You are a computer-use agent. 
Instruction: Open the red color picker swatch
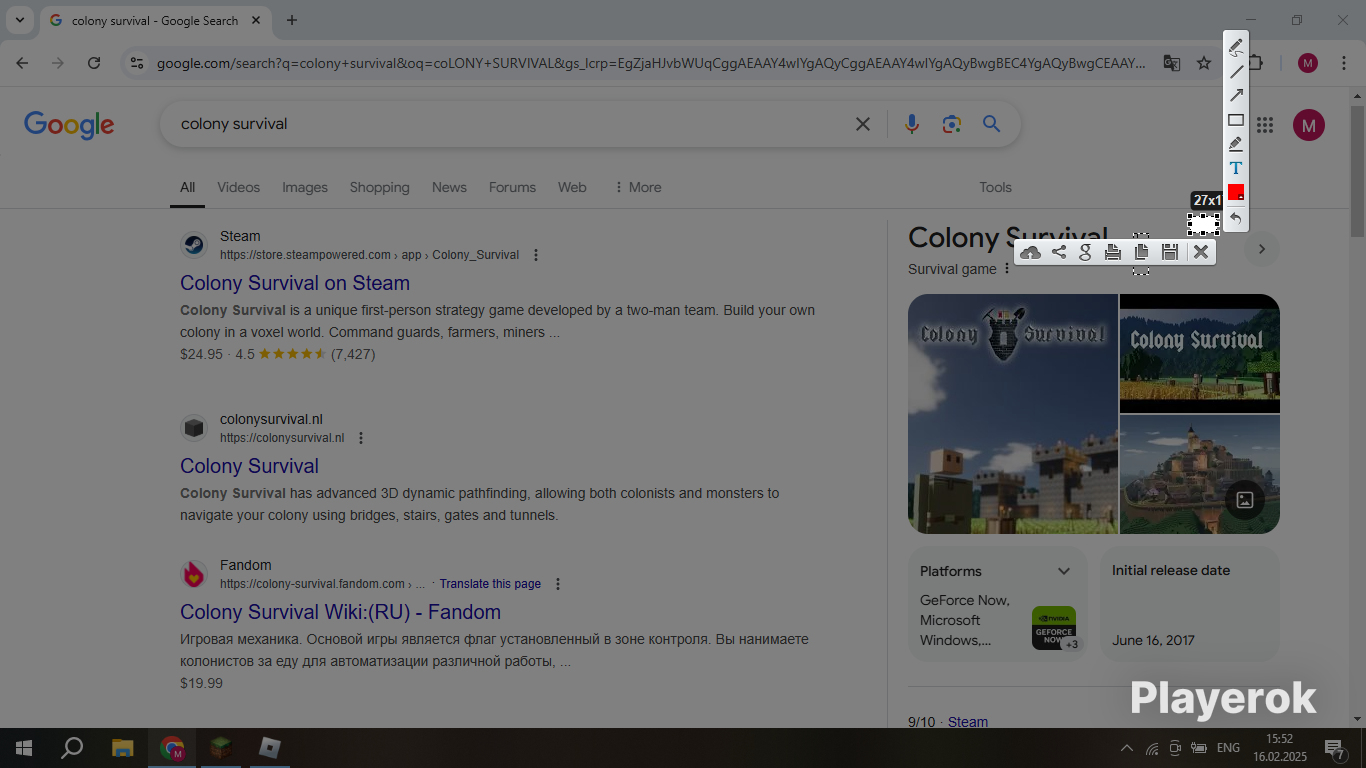[1236, 192]
